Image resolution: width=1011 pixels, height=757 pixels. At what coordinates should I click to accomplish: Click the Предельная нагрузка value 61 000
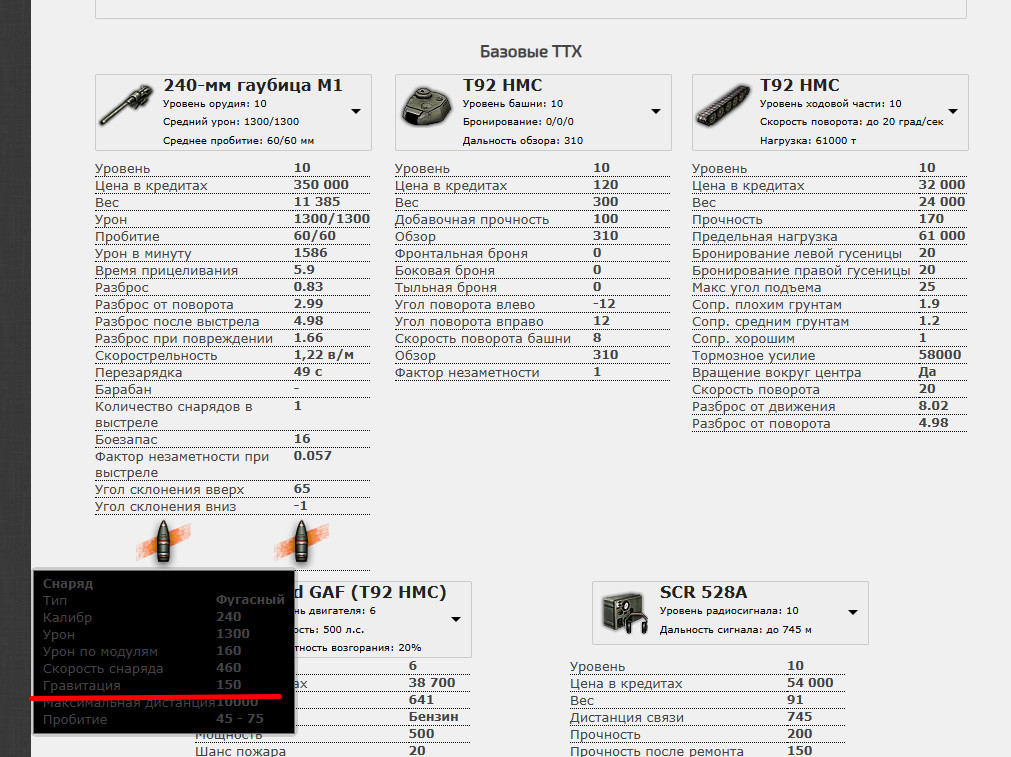click(942, 235)
